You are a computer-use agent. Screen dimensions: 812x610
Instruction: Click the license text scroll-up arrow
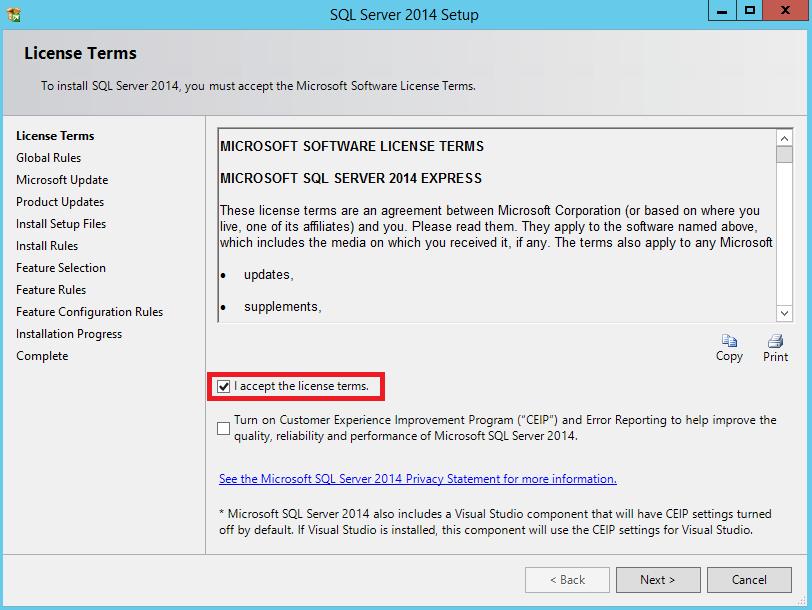click(785, 138)
